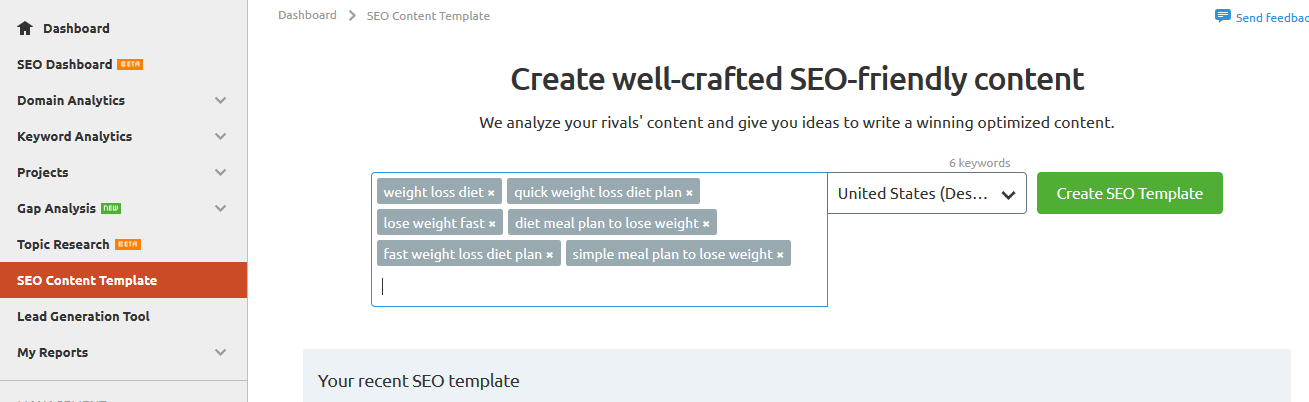Open the United States country dropdown
The height and width of the screenshot is (402, 1309).
pos(926,194)
